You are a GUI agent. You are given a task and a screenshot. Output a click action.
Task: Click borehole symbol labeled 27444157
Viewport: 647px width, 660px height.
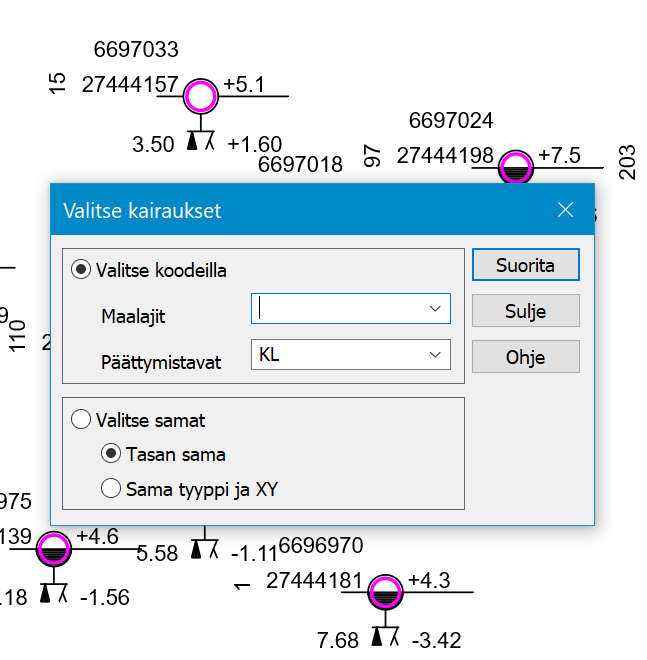point(201,96)
